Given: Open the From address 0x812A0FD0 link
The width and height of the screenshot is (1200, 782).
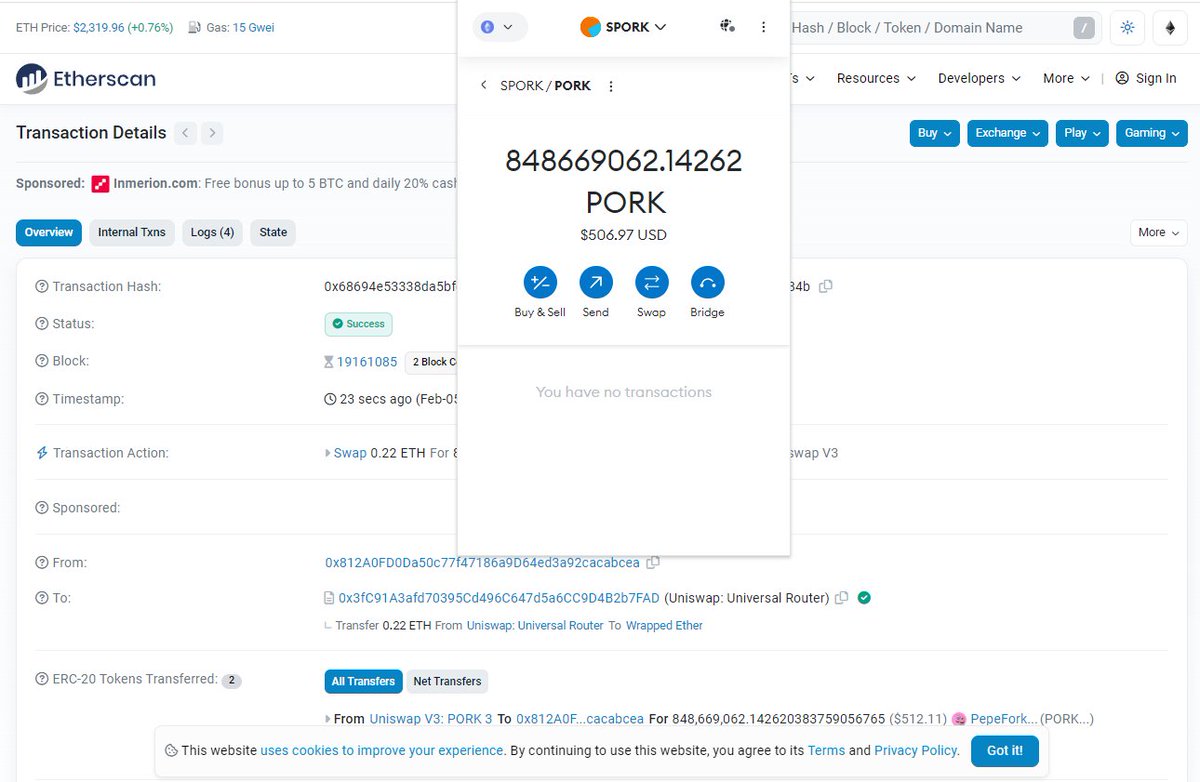Looking at the screenshot, I should (482, 563).
